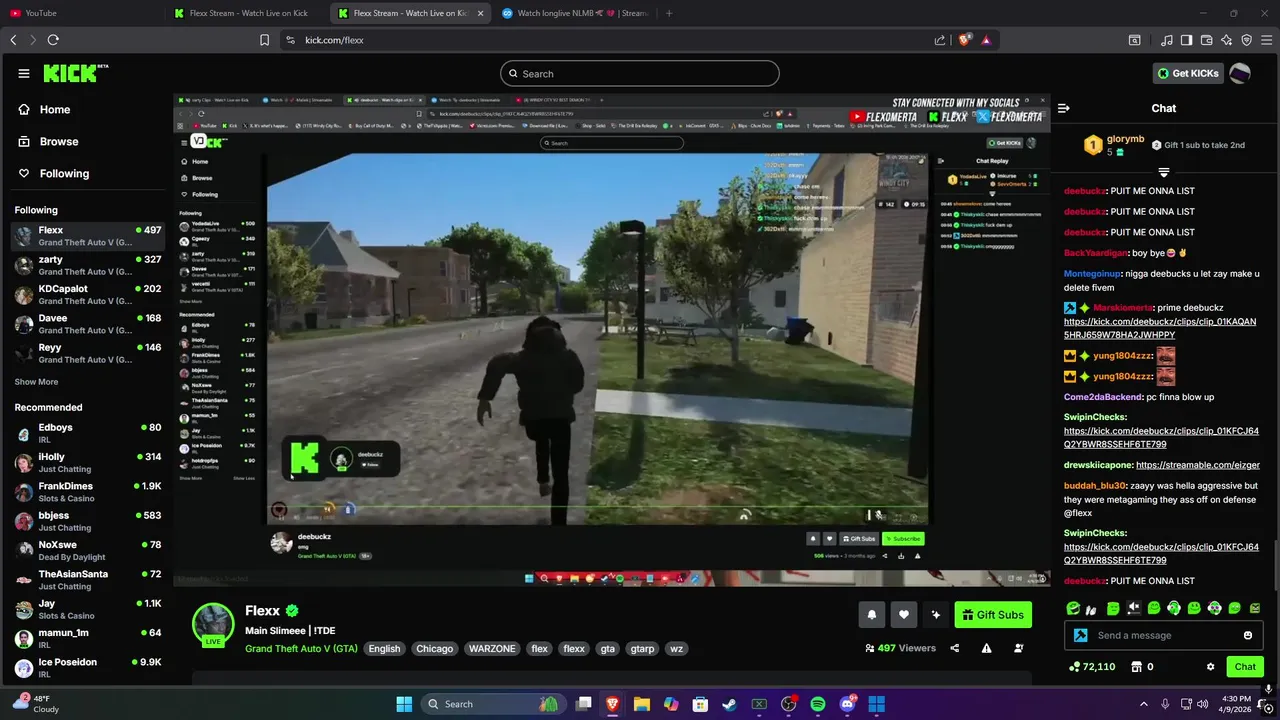Open Brave playlist music note icon

1166,40
